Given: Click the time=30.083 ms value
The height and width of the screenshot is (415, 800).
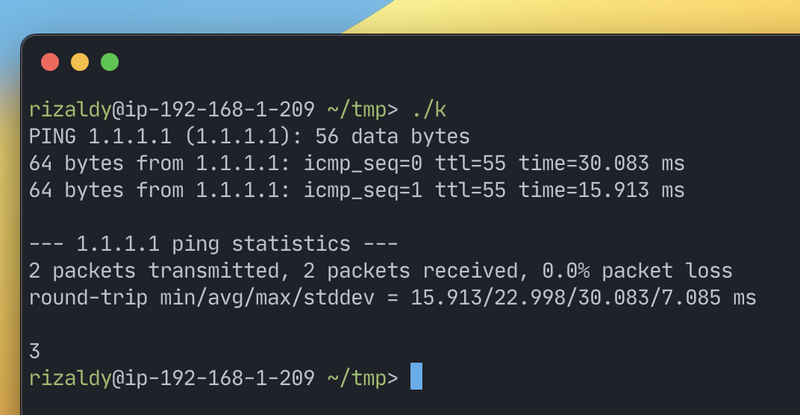Looking at the screenshot, I should (602, 163).
